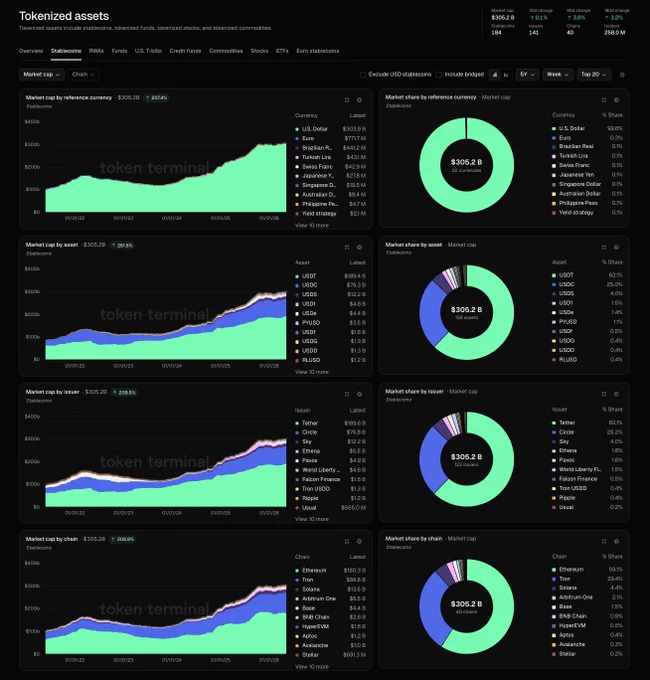Select Swiss Franc in Market cap by reference currency legend
This screenshot has width=650, height=680.
(x=330, y=167)
